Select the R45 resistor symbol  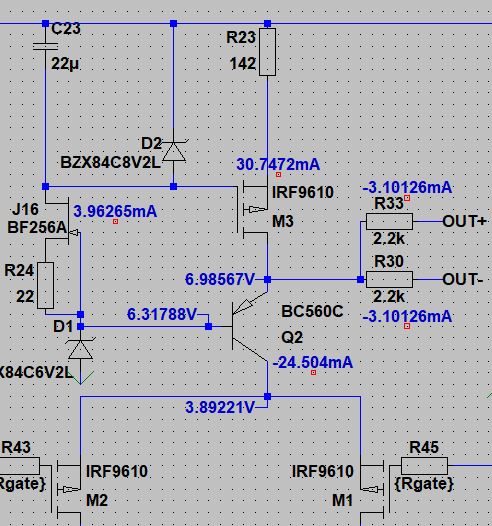click(x=424, y=466)
